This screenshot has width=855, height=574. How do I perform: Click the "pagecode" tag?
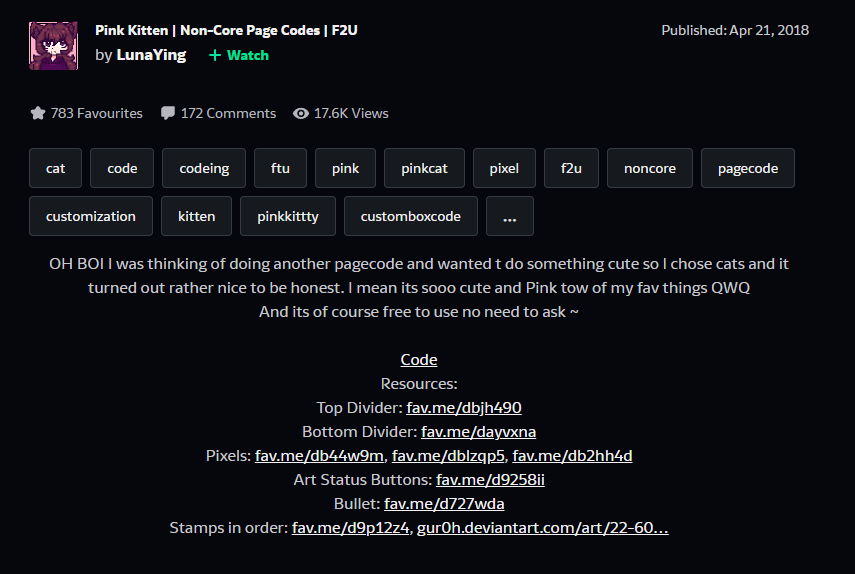747,168
